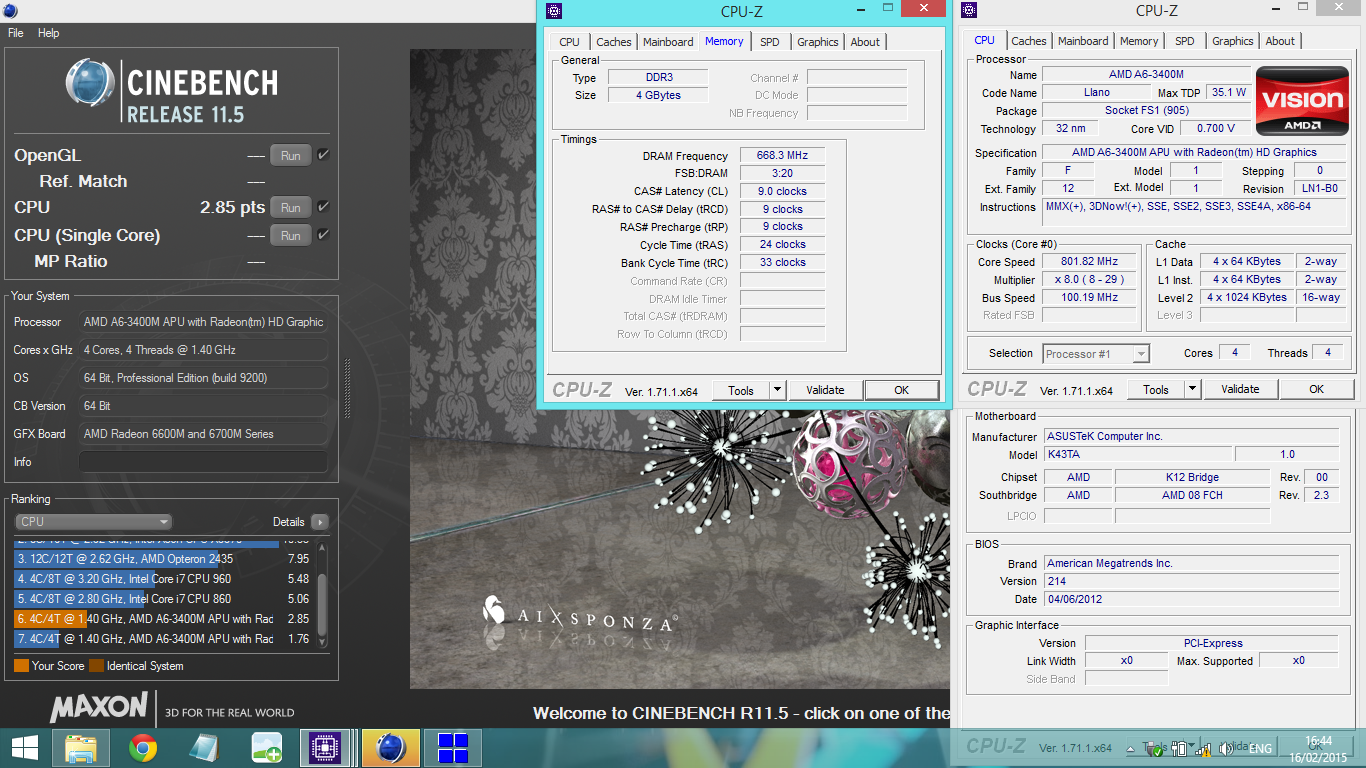The height and width of the screenshot is (768, 1366).
Task: Click the CPU-Z Memory window title icon
Action: click(x=554, y=11)
